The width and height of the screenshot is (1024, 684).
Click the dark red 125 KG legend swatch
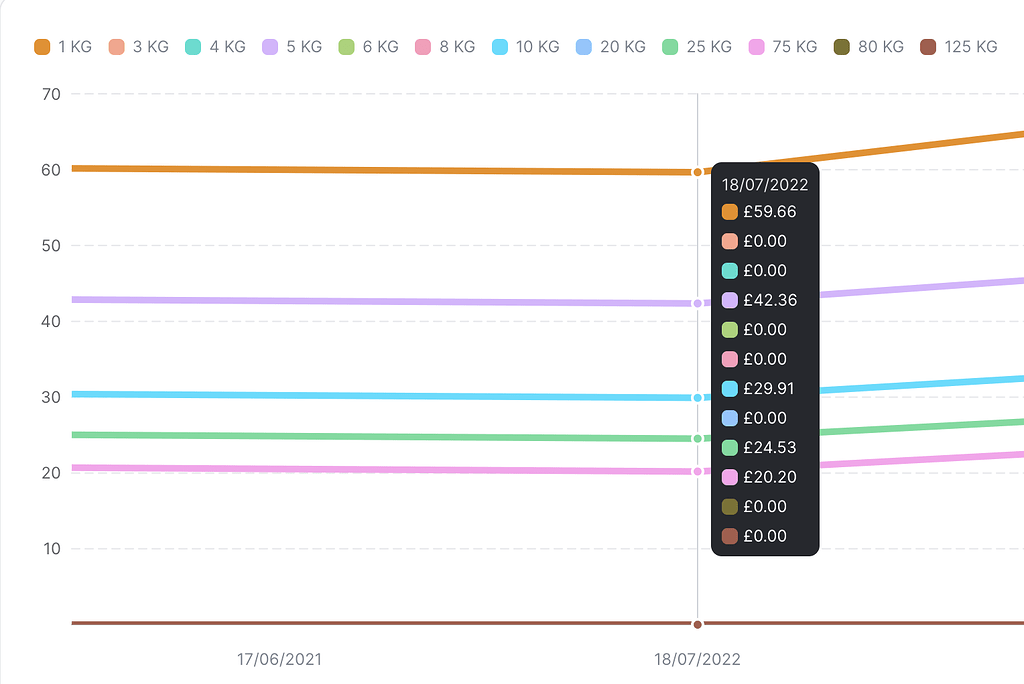click(x=930, y=46)
